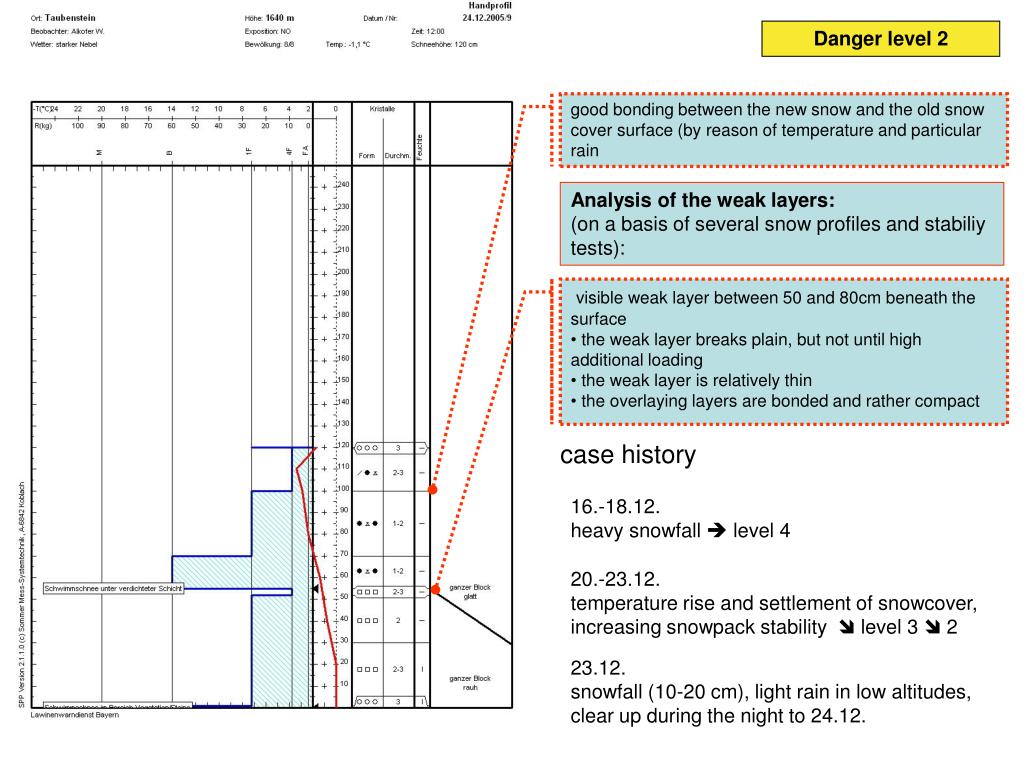This screenshot has width=1024, height=768.
Task: Select the 'ganzer Block glatt' annotation
Action: (470, 592)
